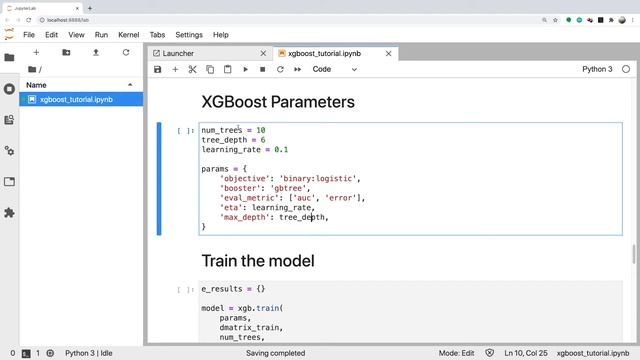
Task: Click the Ln 10, Col 25 status item
Action: pyautogui.click(x=526, y=353)
